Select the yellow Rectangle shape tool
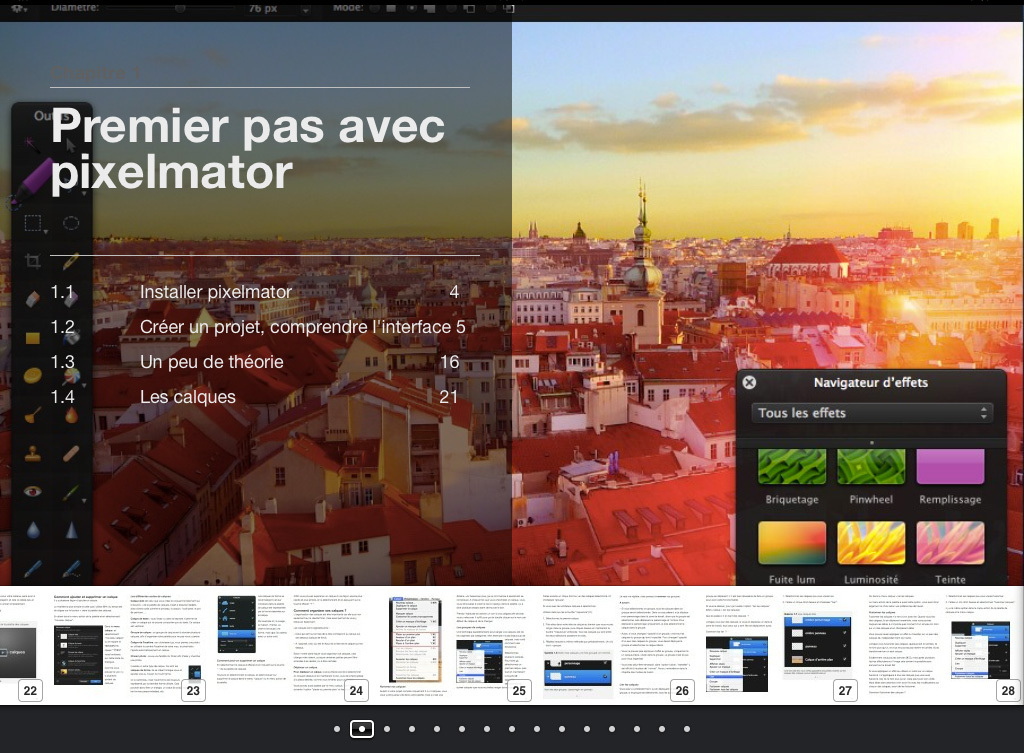 point(33,338)
